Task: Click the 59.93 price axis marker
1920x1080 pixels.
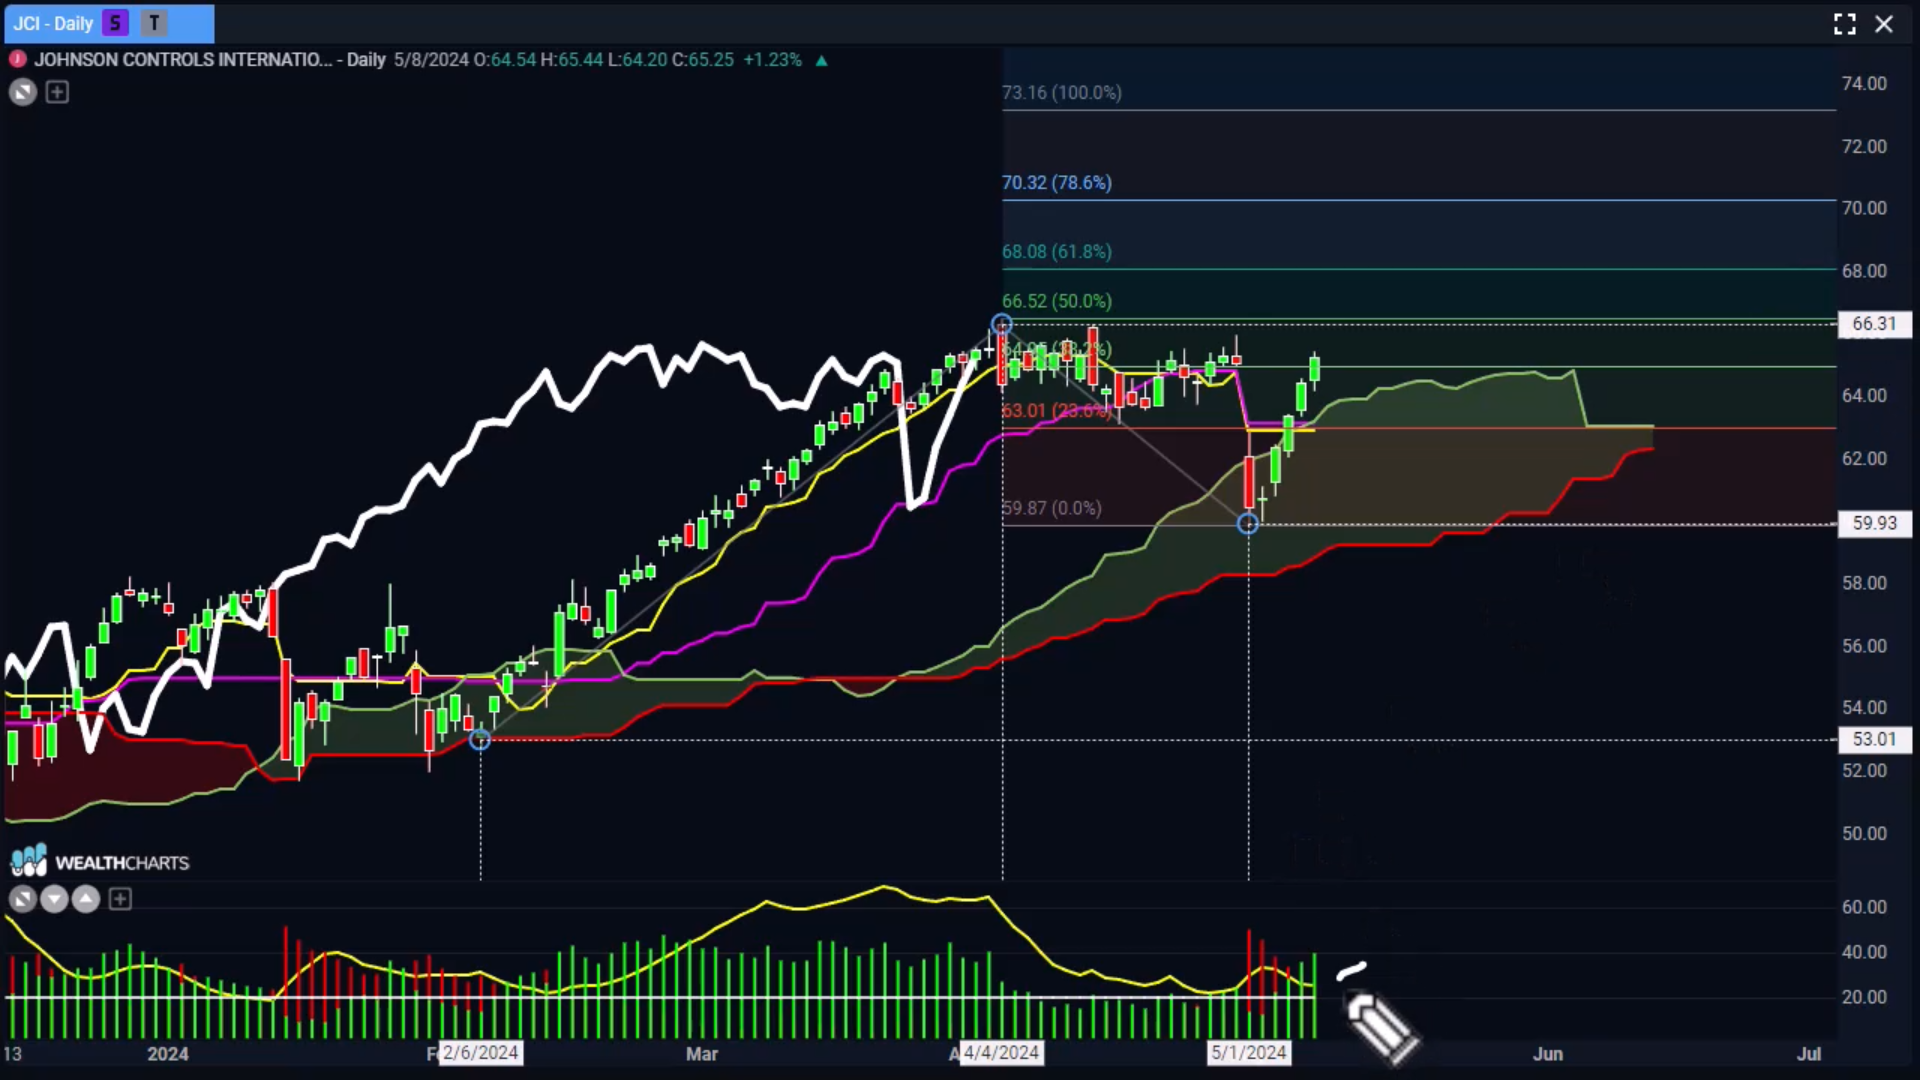Action: pyautogui.click(x=1874, y=524)
